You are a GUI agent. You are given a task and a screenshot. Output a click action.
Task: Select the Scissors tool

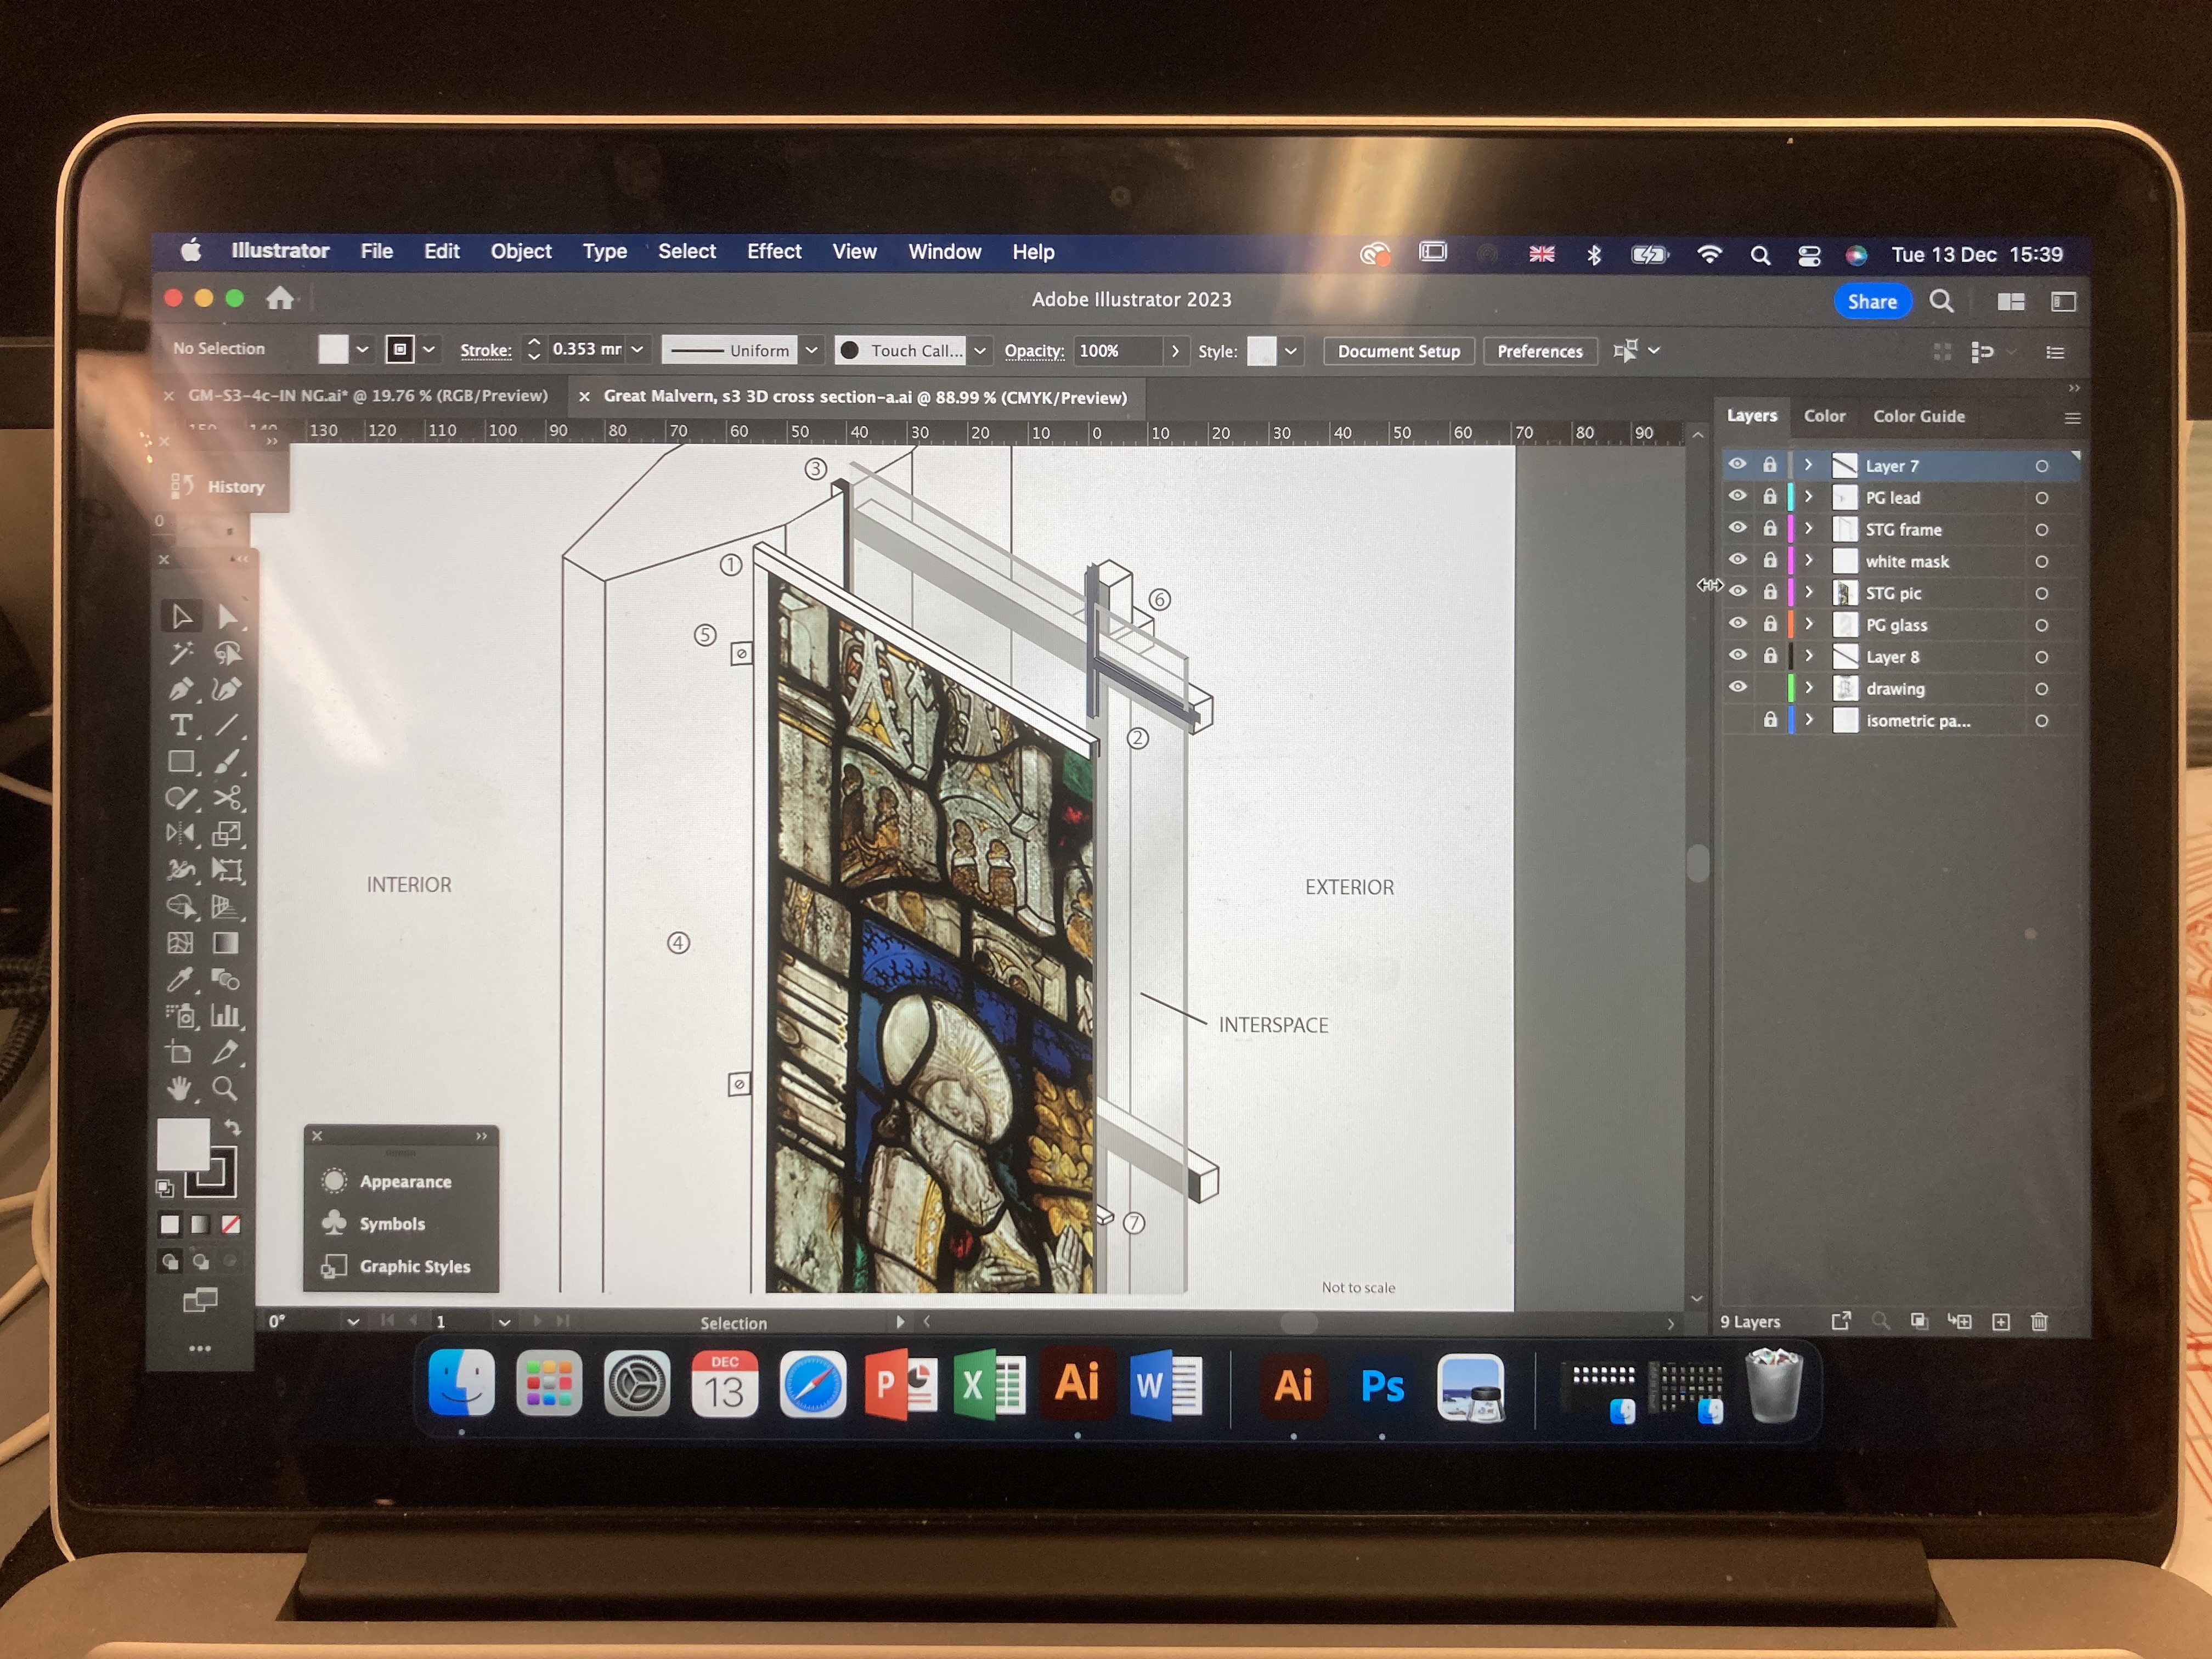click(228, 798)
